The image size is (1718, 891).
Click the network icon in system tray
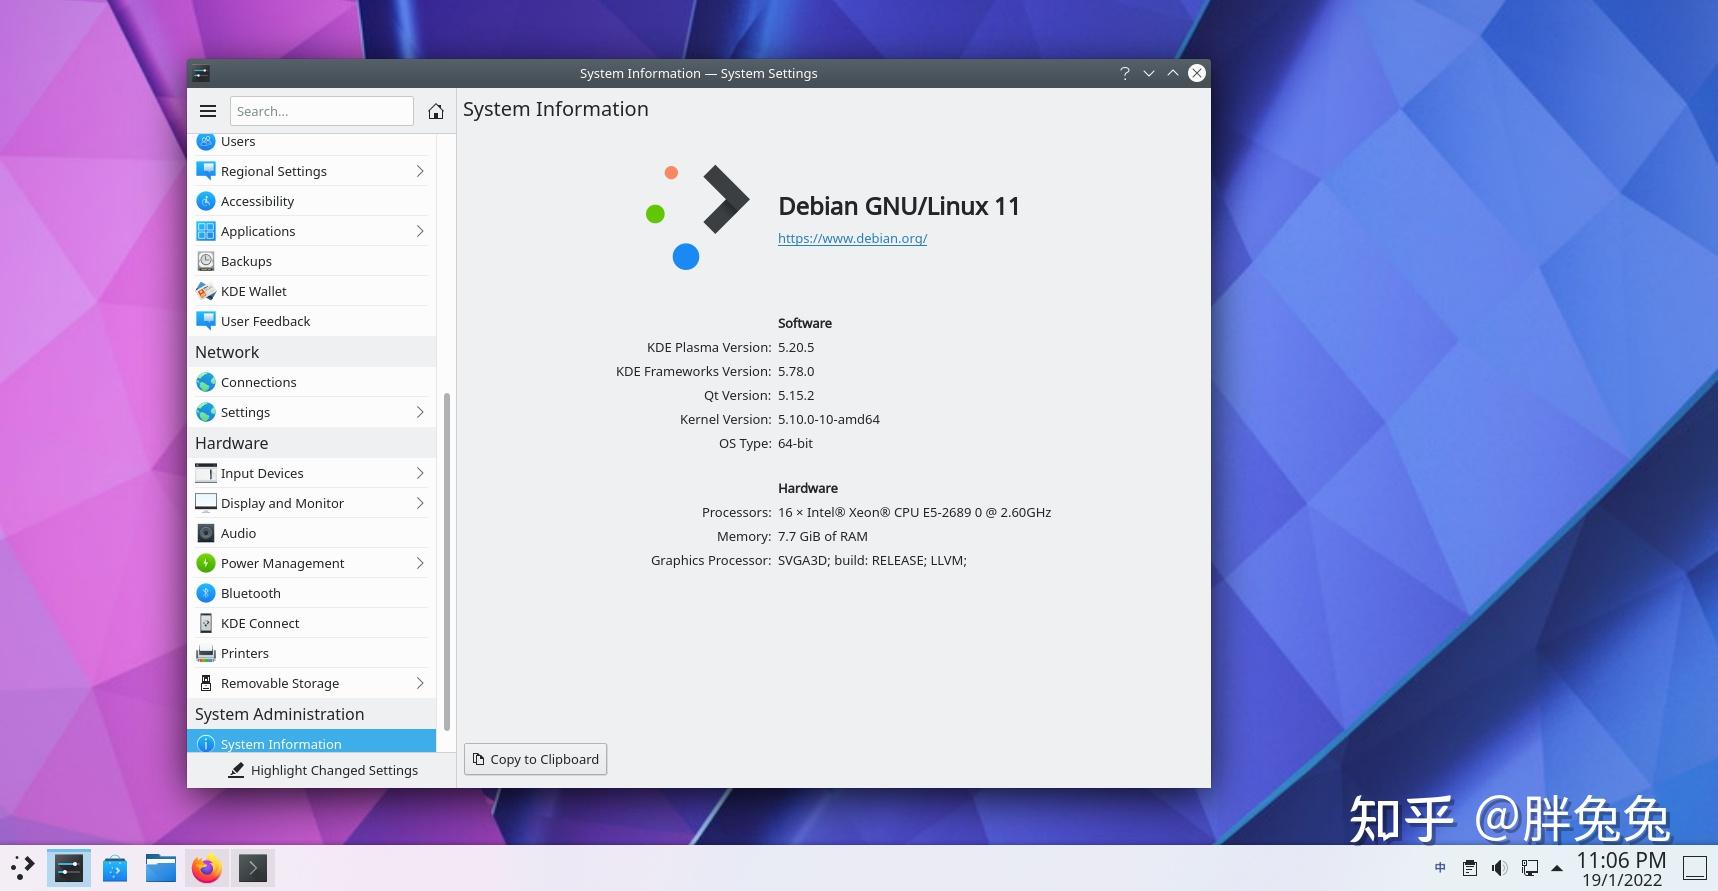click(1530, 868)
